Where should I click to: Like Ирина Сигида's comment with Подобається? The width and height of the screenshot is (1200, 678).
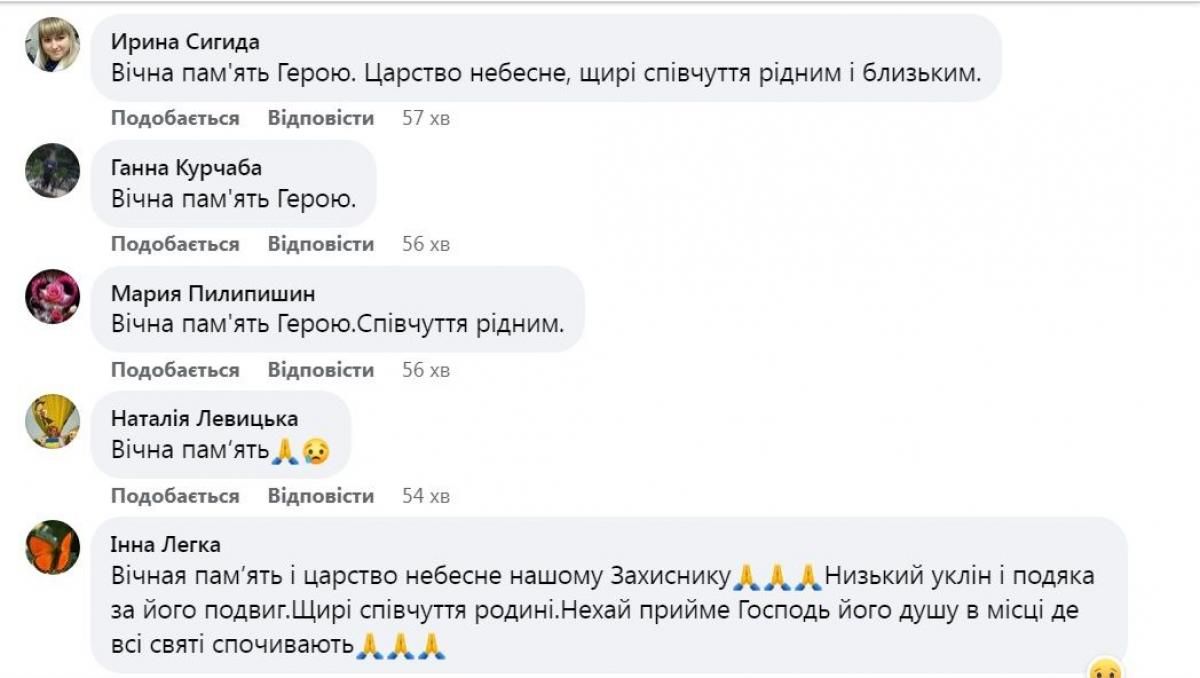pos(175,118)
